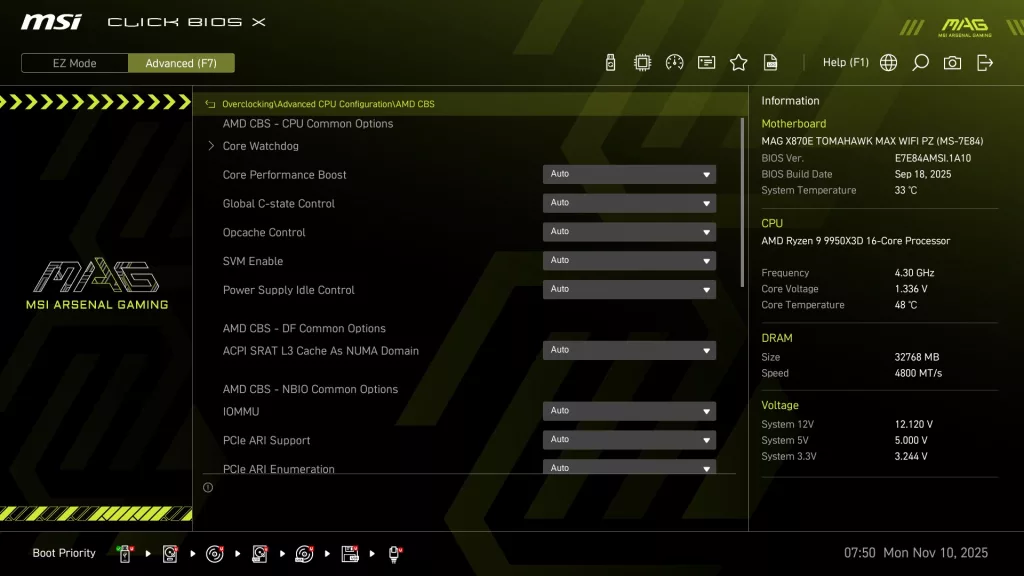Click the Favorites star icon
Image resolution: width=1024 pixels, height=576 pixels.
tap(738, 61)
